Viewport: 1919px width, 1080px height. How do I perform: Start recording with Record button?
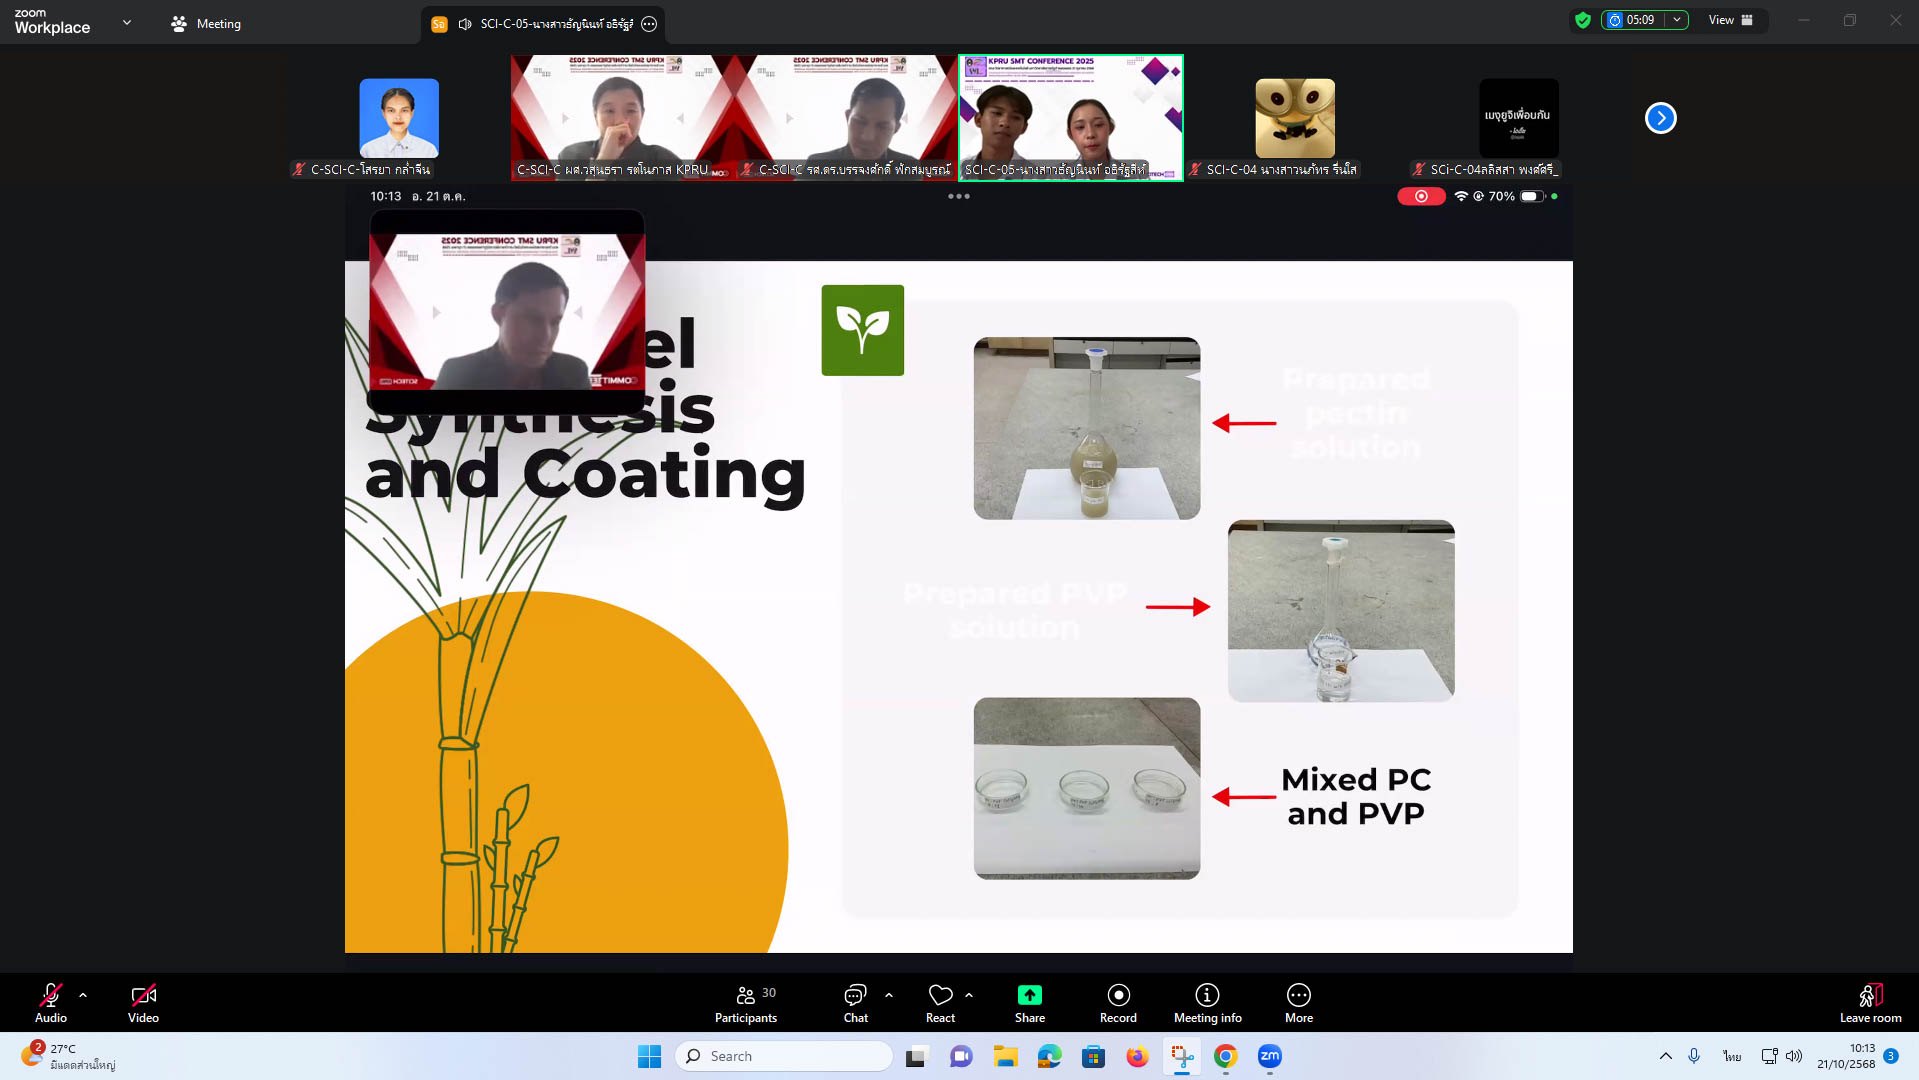pos(1118,1003)
